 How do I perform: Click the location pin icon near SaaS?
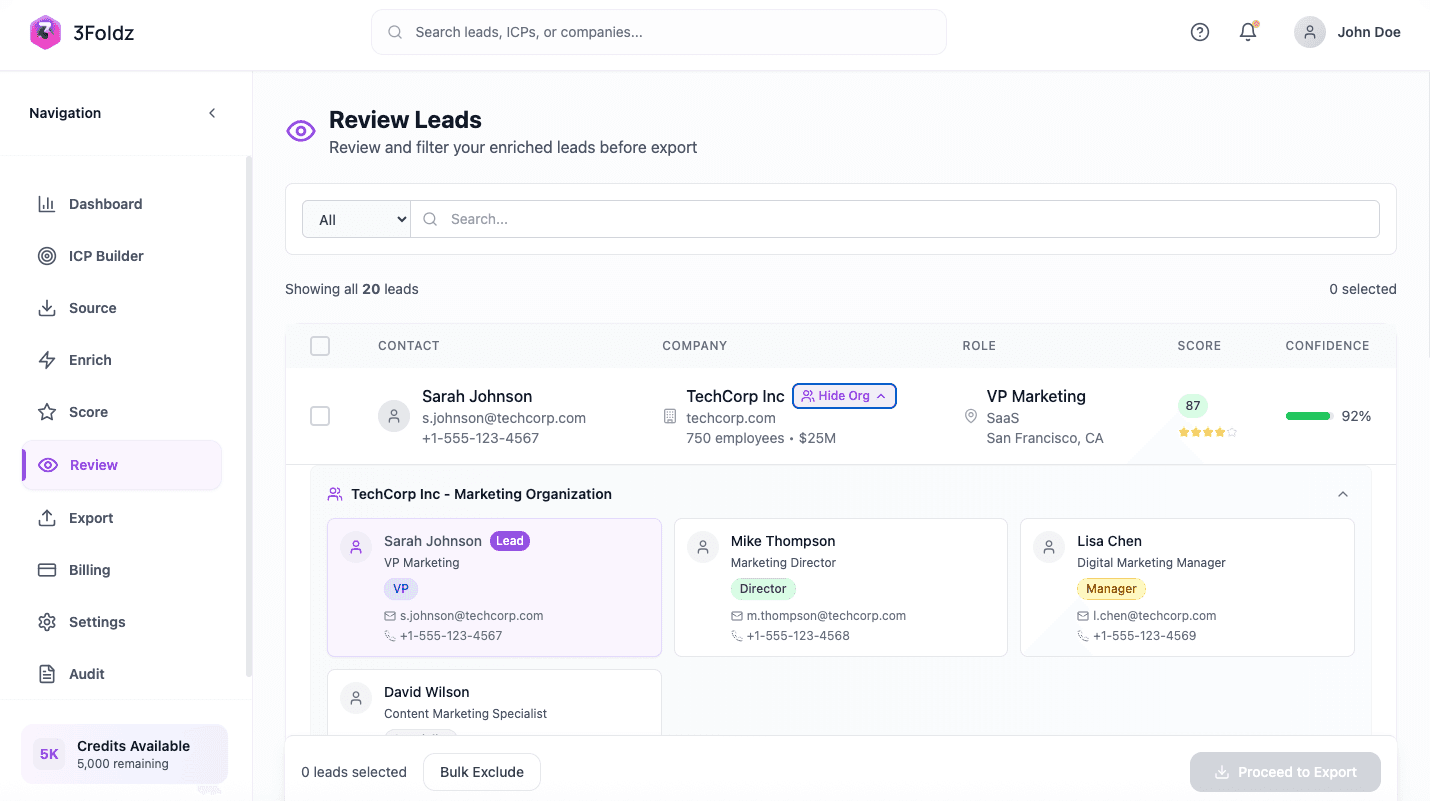pyautogui.click(x=970, y=416)
